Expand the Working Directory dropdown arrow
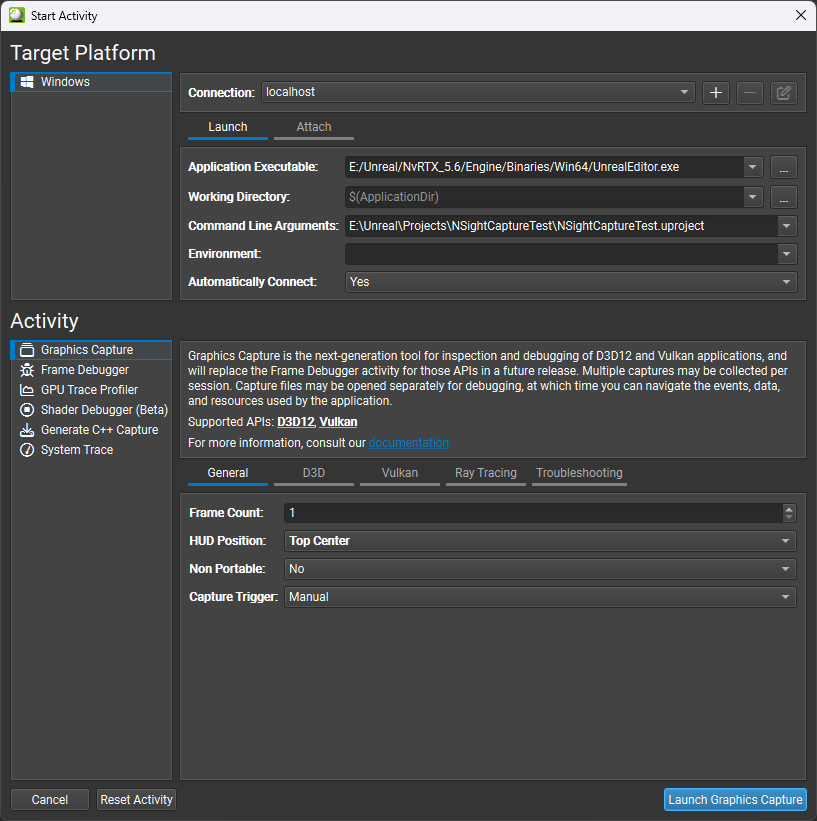 (x=753, y=197)
